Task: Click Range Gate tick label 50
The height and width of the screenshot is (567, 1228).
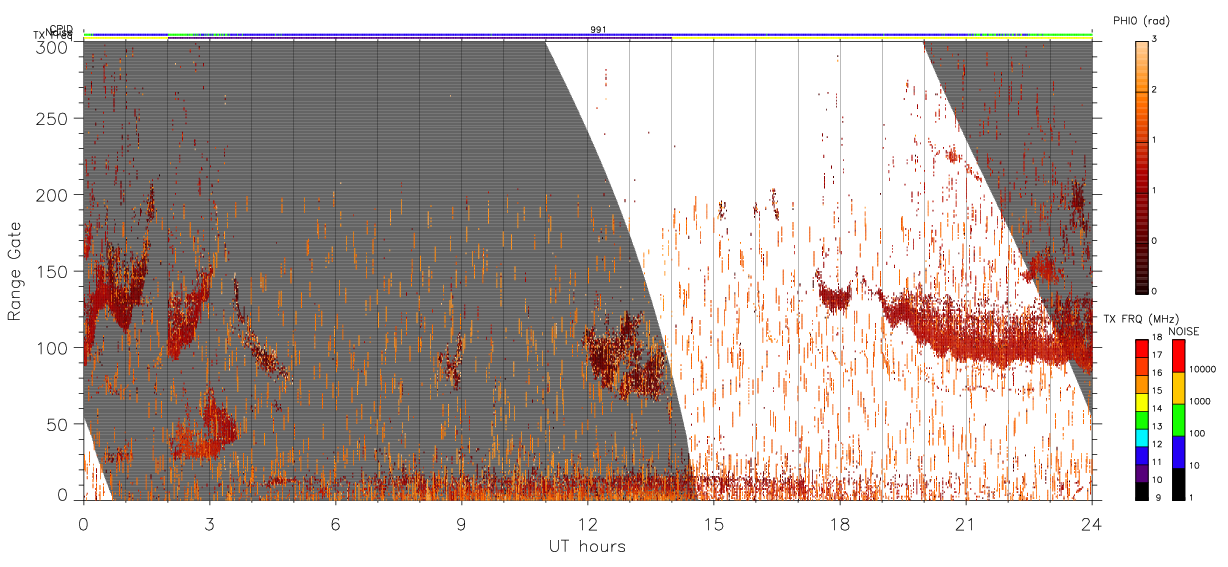Action: click(59, 424)
